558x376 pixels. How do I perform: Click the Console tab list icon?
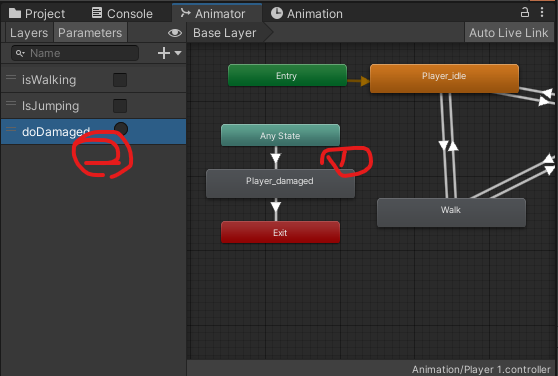[97, 12]
